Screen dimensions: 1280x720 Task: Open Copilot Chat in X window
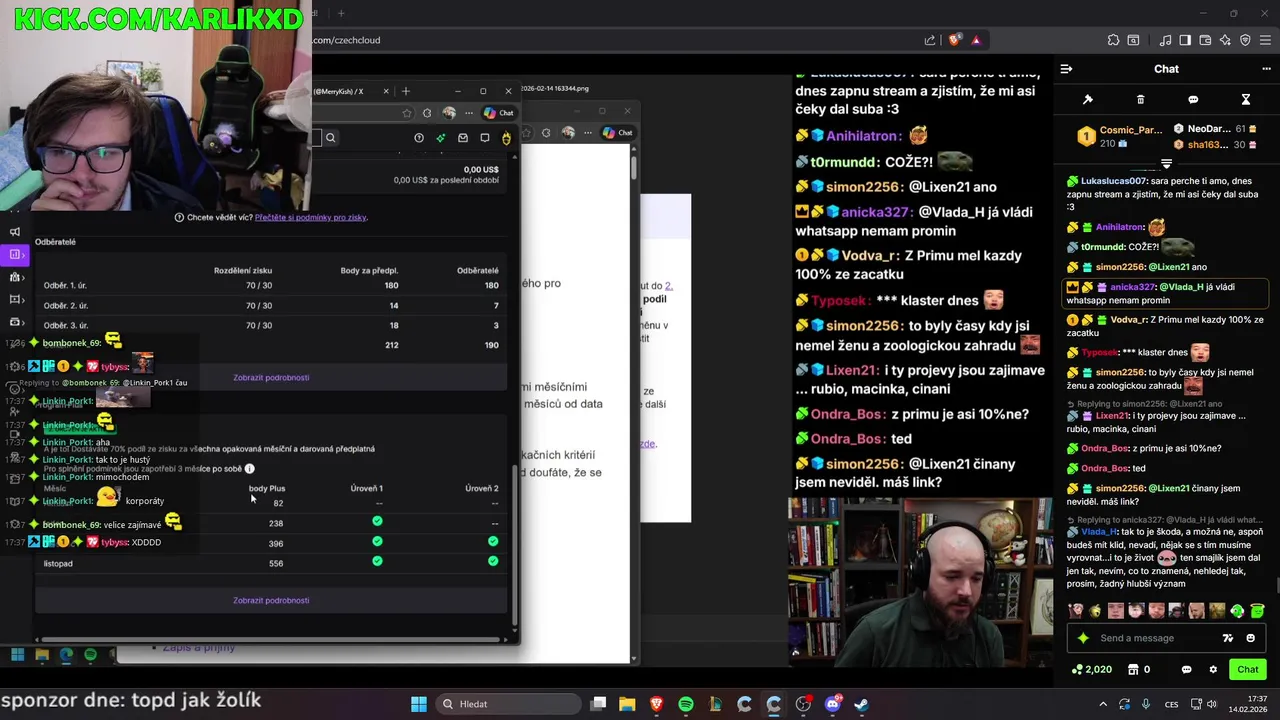pos(499,113)
